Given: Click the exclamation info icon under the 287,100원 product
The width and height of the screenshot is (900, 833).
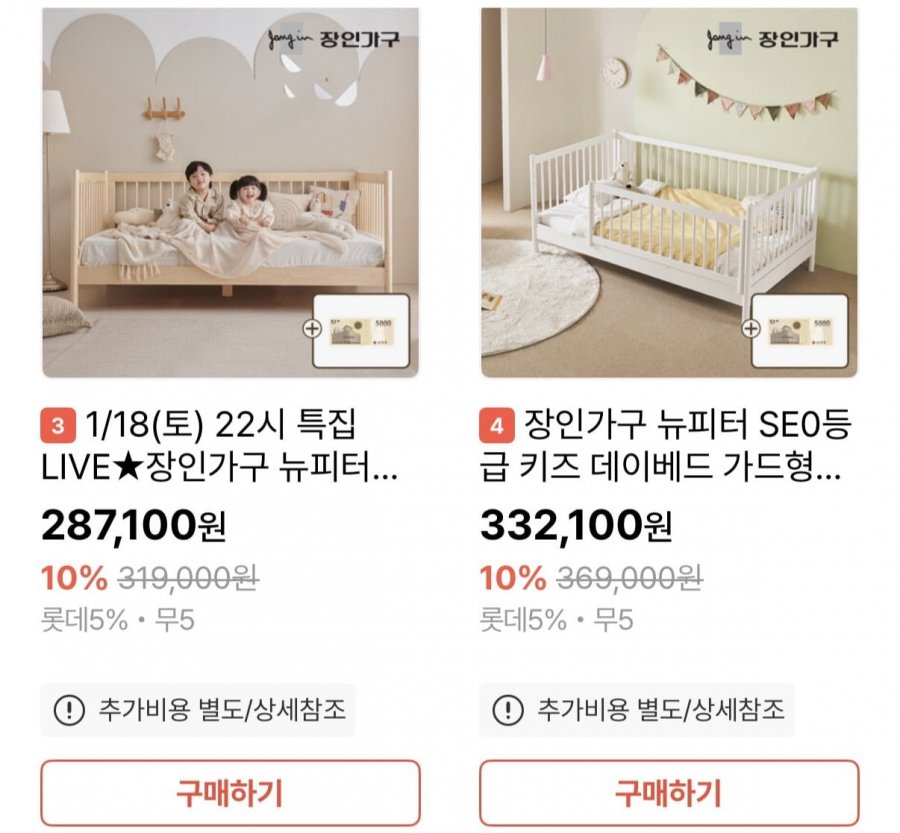Looking at the screenshot, I should (68, 711).
